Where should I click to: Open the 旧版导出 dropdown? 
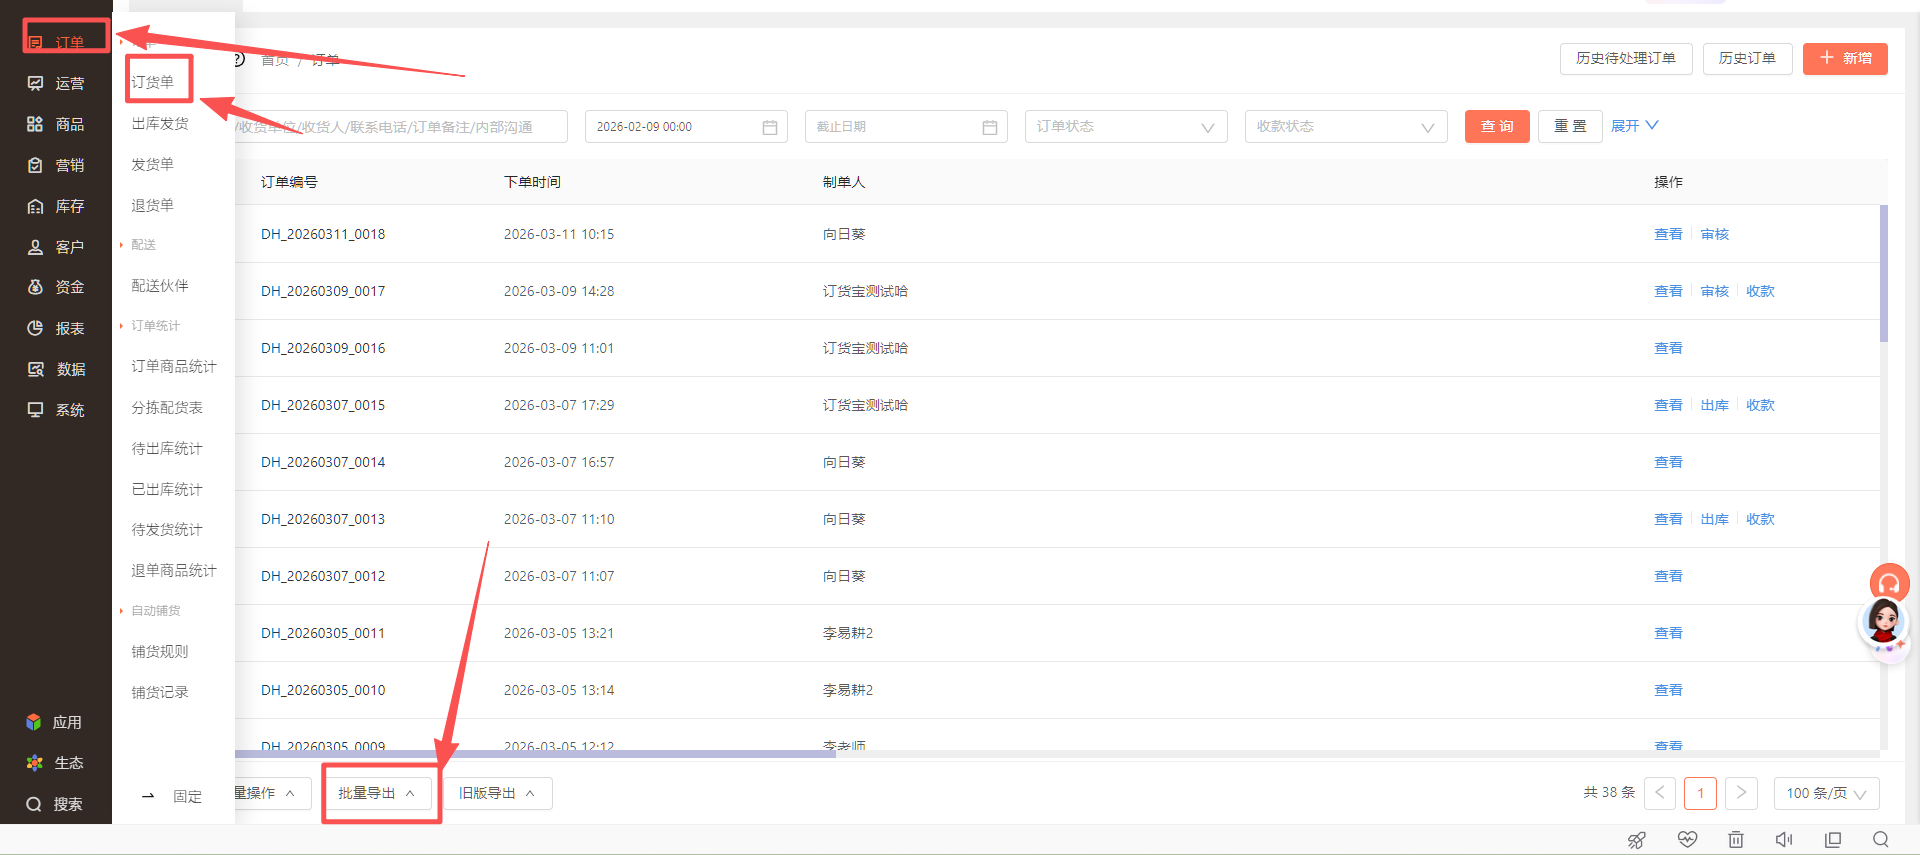[x=497, y=793]
